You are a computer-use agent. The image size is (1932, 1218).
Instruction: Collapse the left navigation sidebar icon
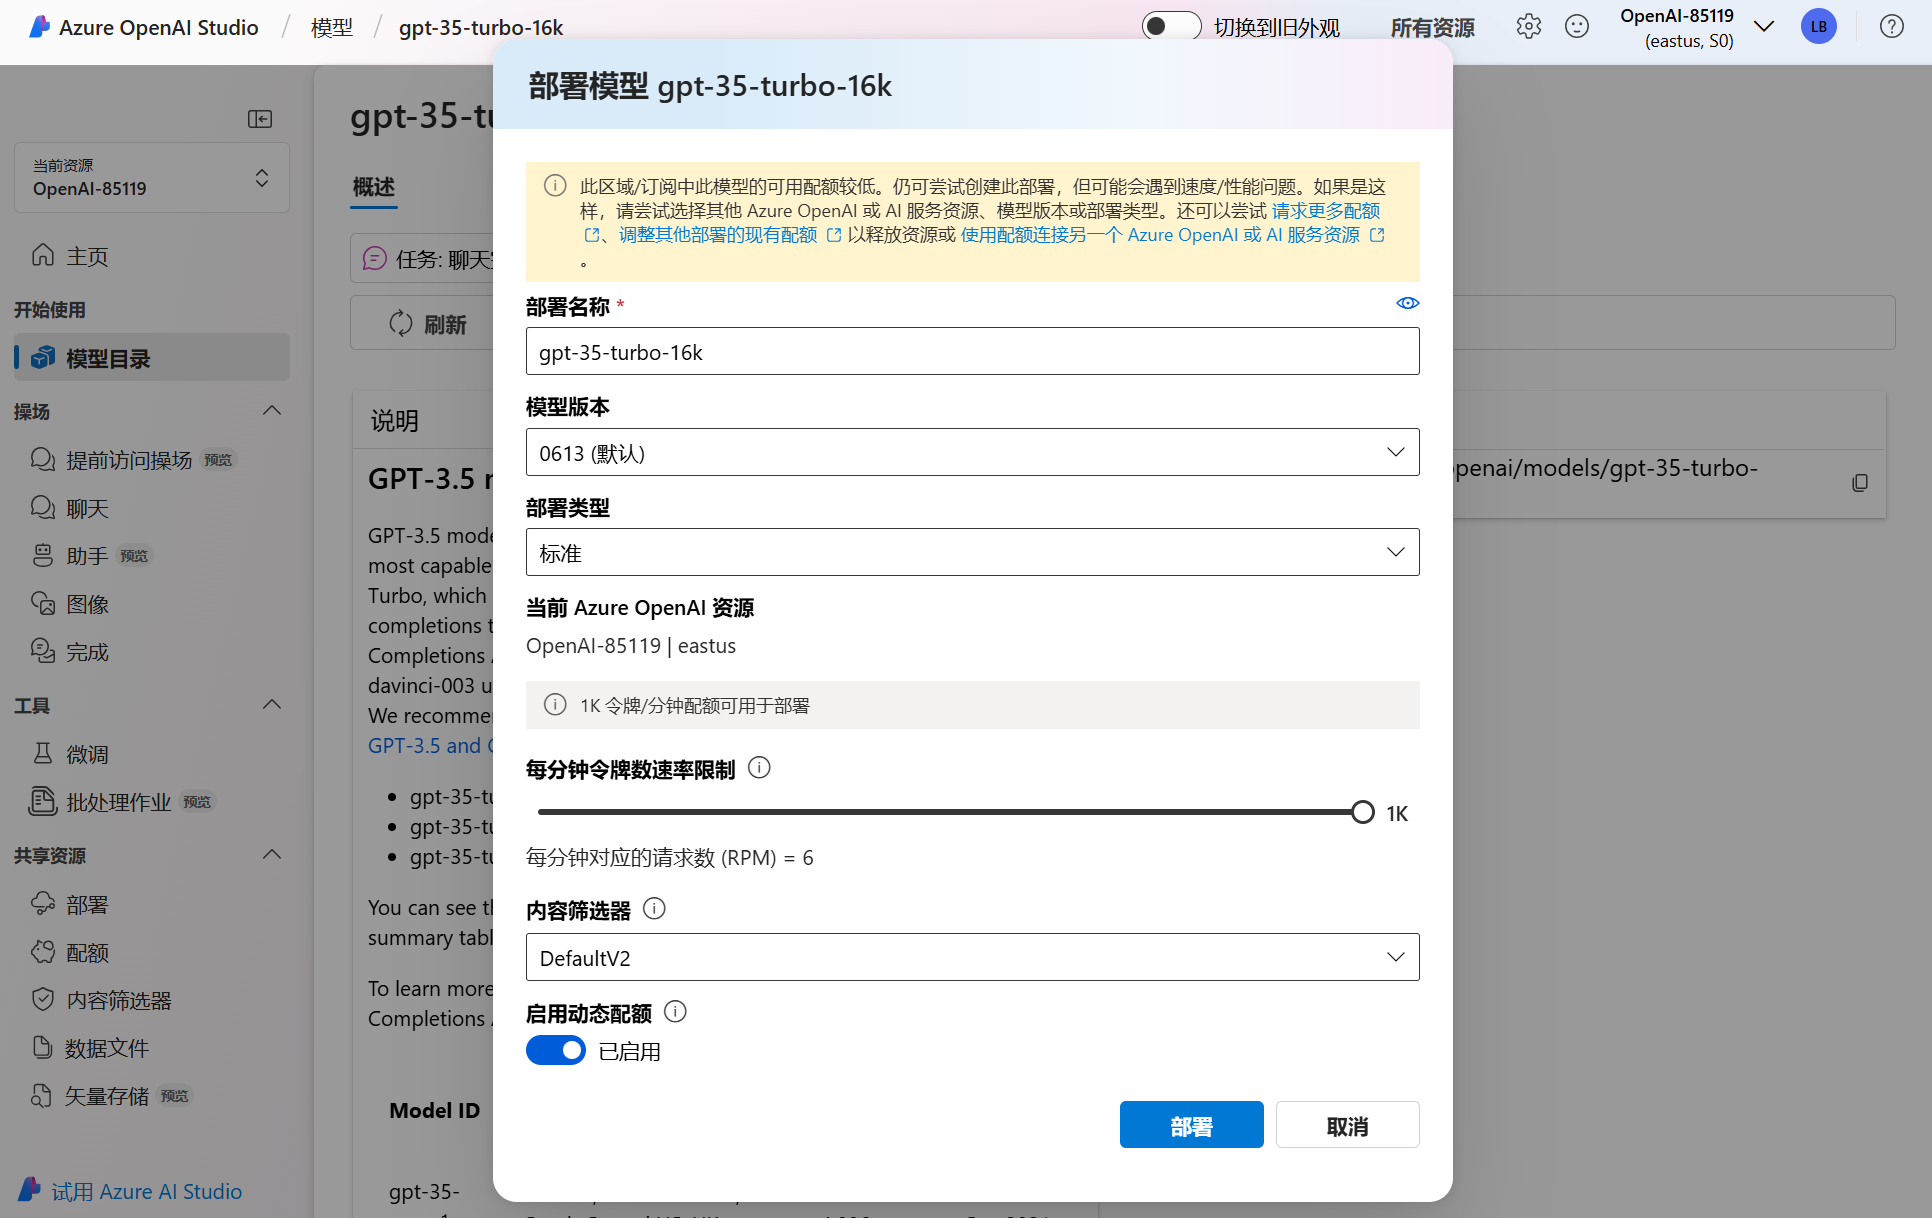pos(260,119)
